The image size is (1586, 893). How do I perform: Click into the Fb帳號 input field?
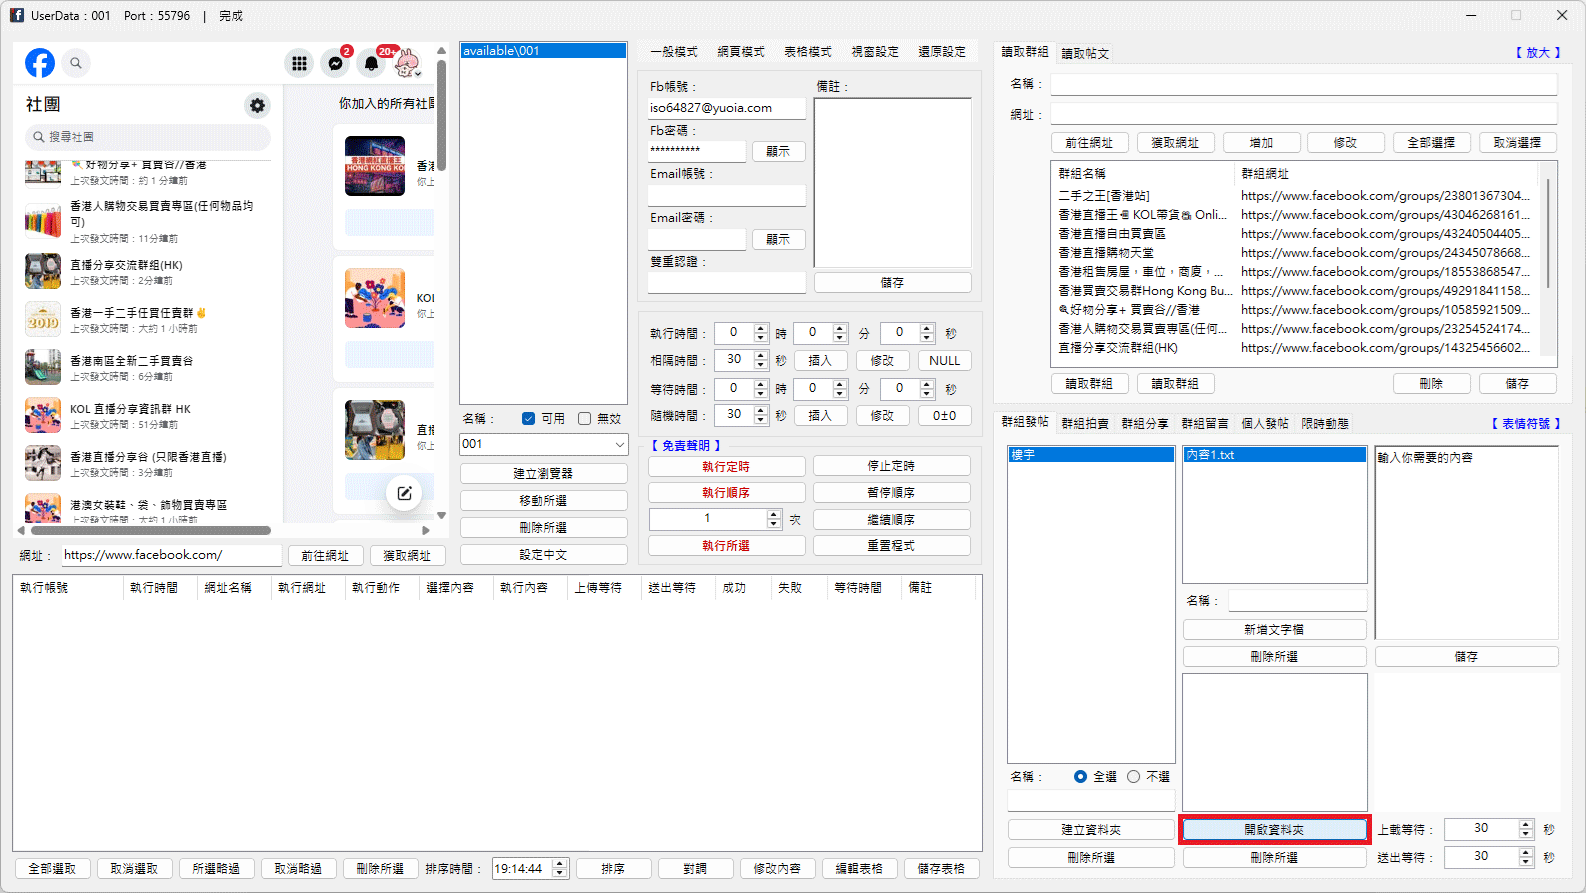pos(727,108)
